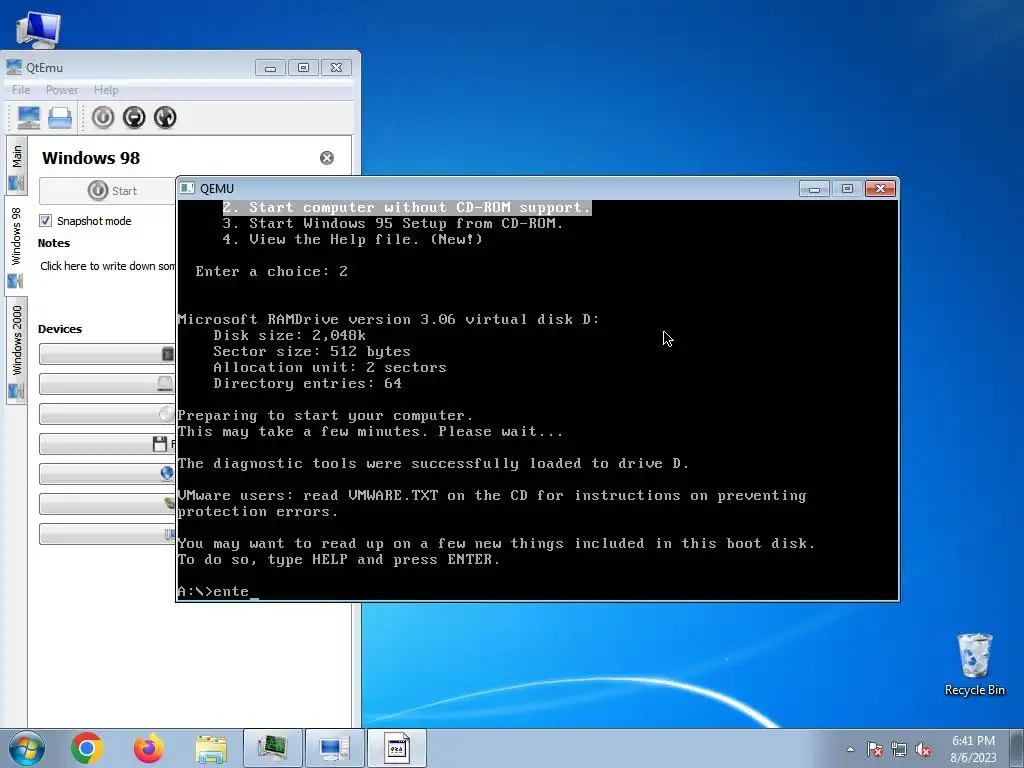Expand the sixth device section under Devices
Screen dimensions: 1024x768
107,504
